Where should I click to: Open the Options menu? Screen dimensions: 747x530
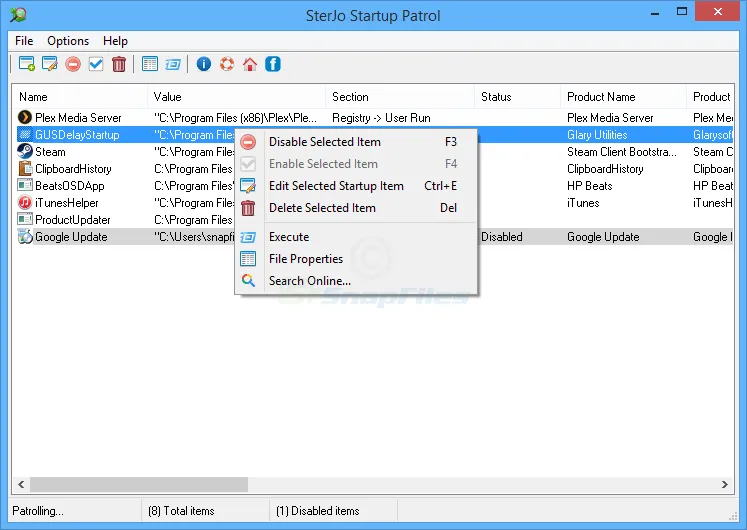(68, 41)
